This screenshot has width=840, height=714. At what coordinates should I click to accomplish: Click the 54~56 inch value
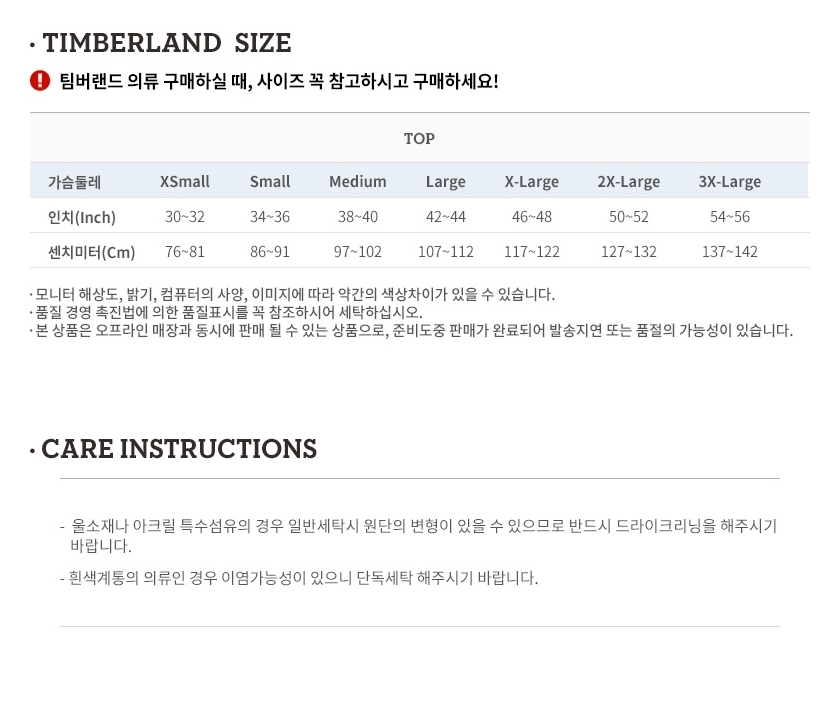[730, 216]
